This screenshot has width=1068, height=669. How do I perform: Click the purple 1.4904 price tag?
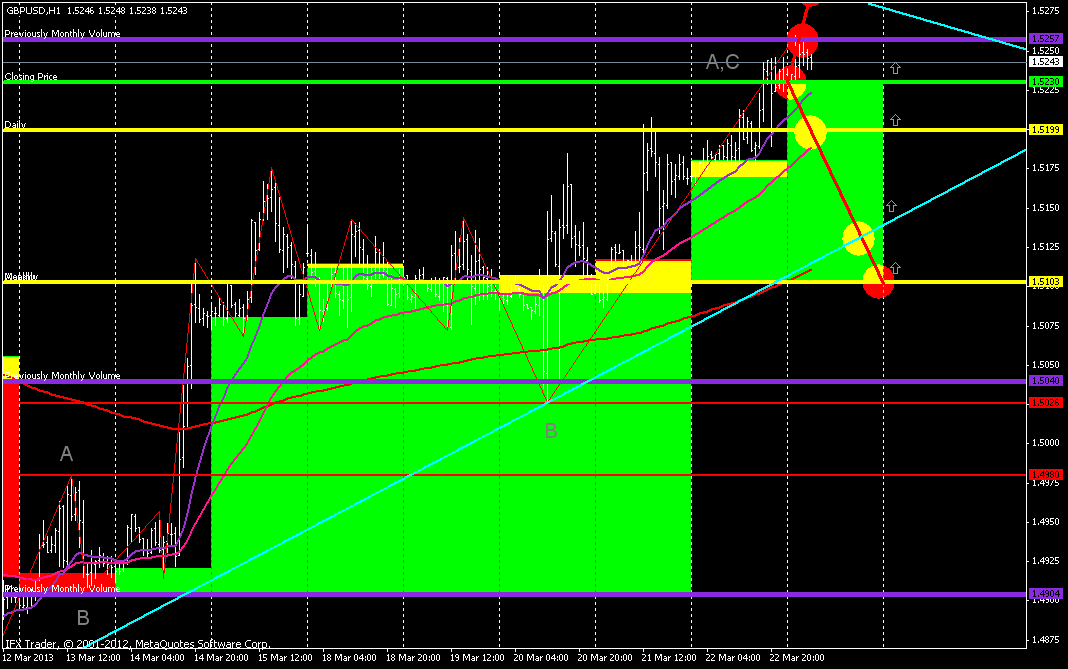point(1046,594)
